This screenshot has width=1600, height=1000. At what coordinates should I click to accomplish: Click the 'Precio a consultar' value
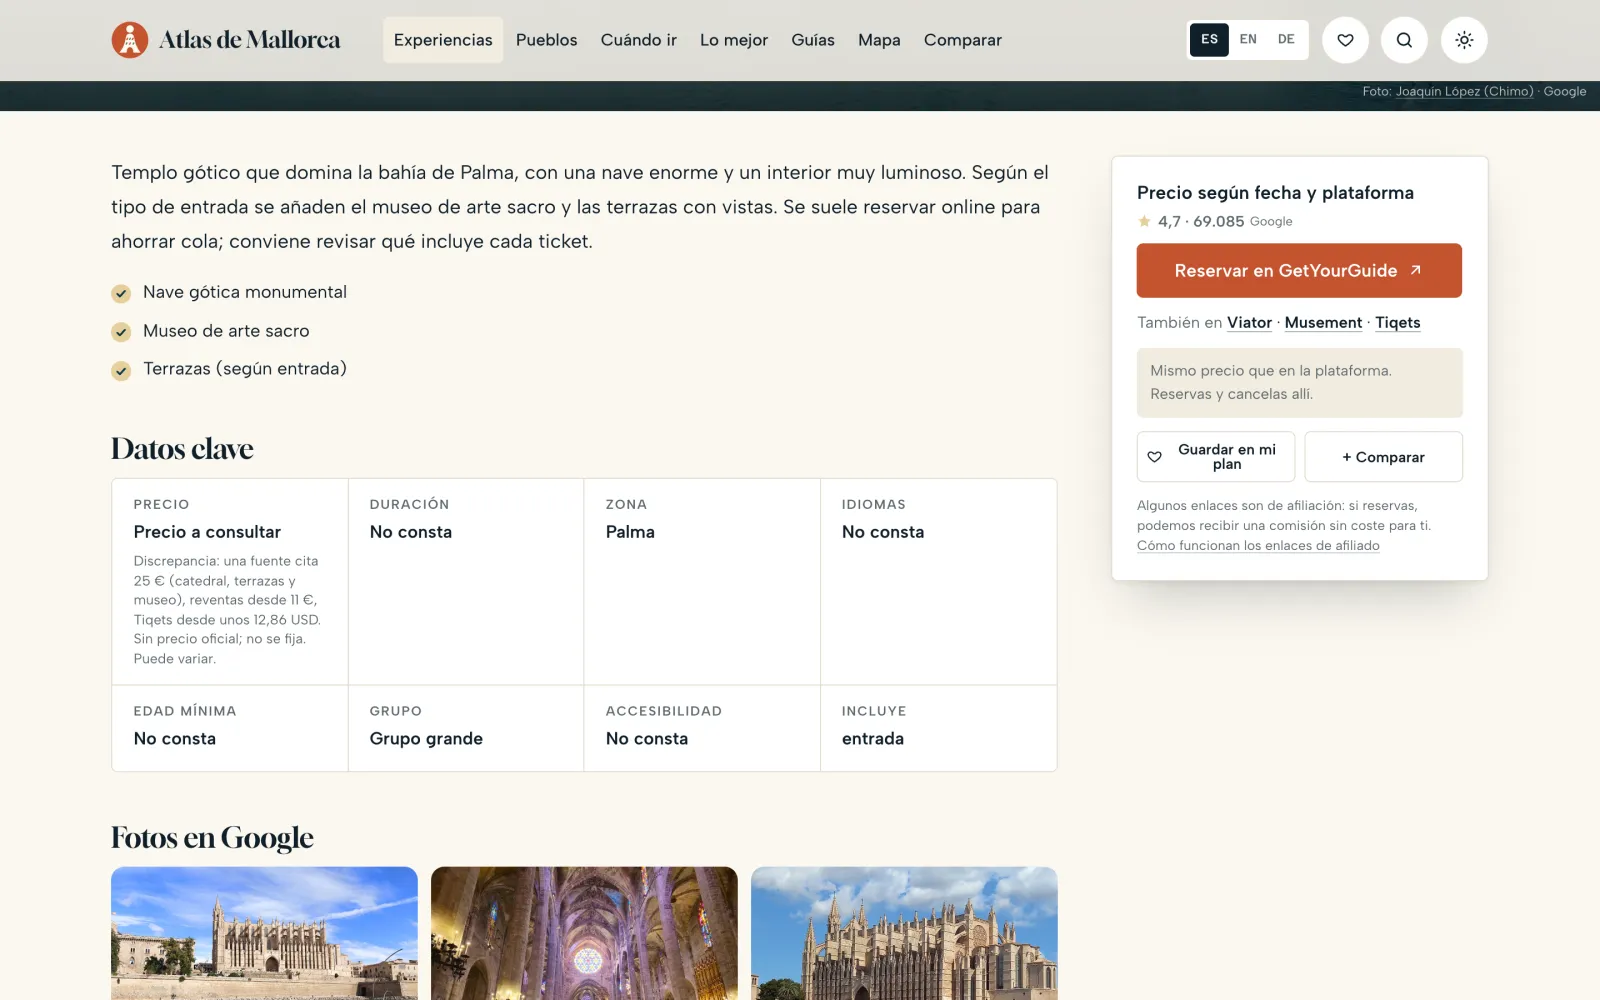[207, 532]
